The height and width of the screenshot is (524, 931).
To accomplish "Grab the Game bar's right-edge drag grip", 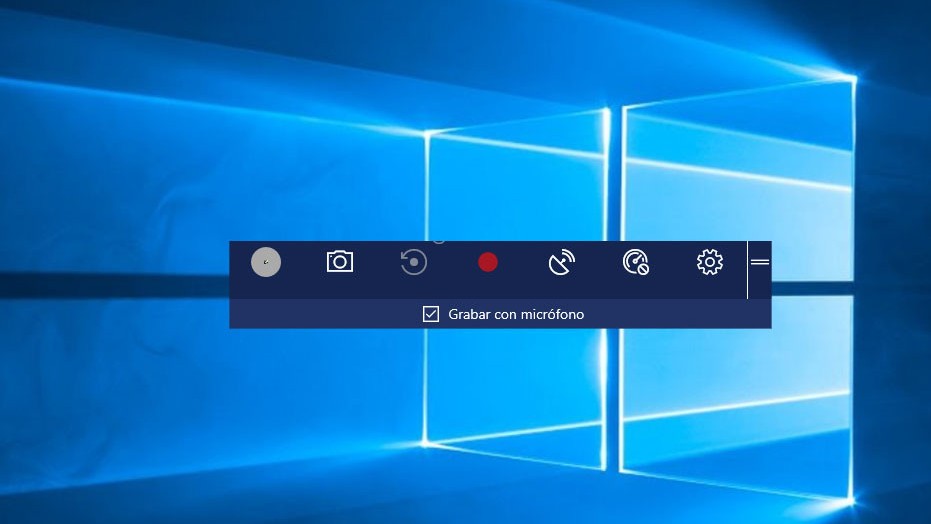I will (760, 262).
